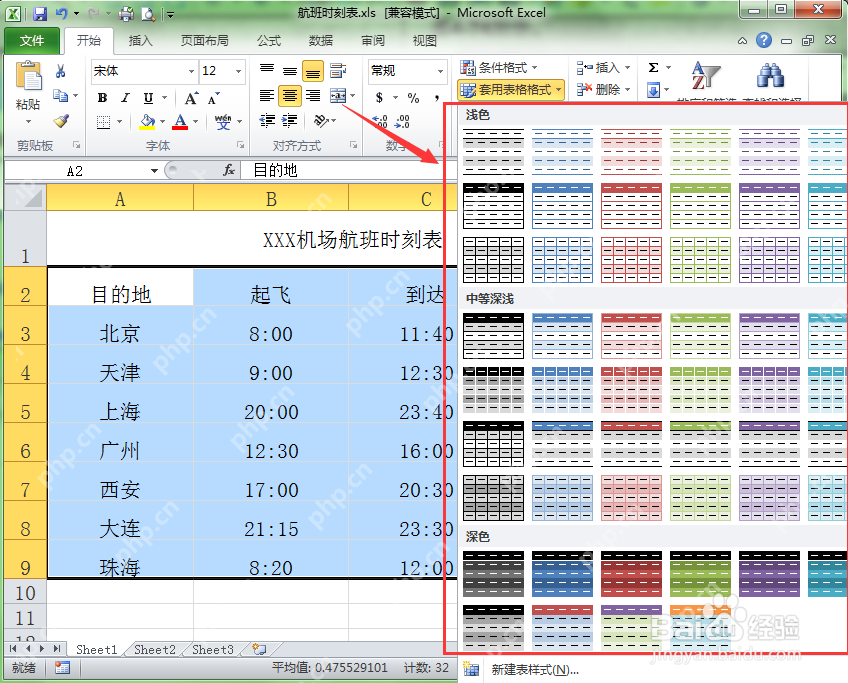Toggle align text left
The width and height of the screenshot is (848, 683).
267,96
